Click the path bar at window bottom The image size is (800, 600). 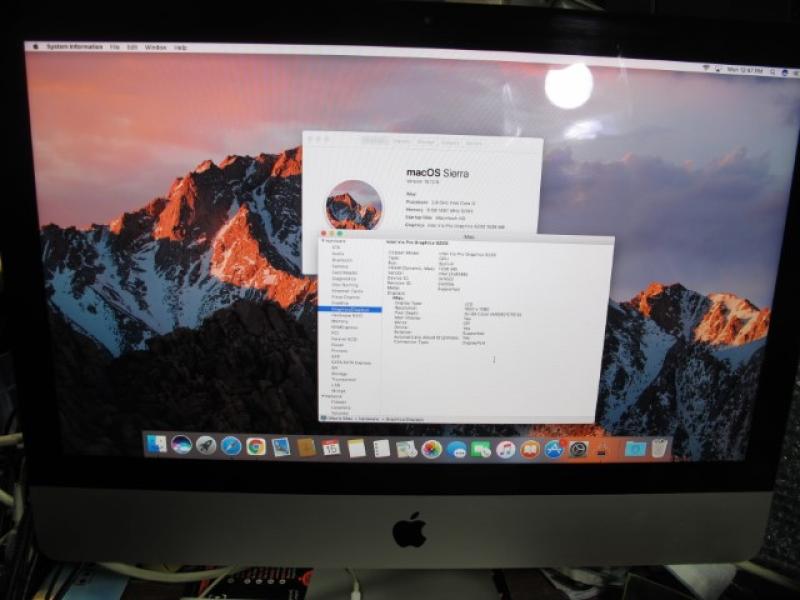[457, 419]
